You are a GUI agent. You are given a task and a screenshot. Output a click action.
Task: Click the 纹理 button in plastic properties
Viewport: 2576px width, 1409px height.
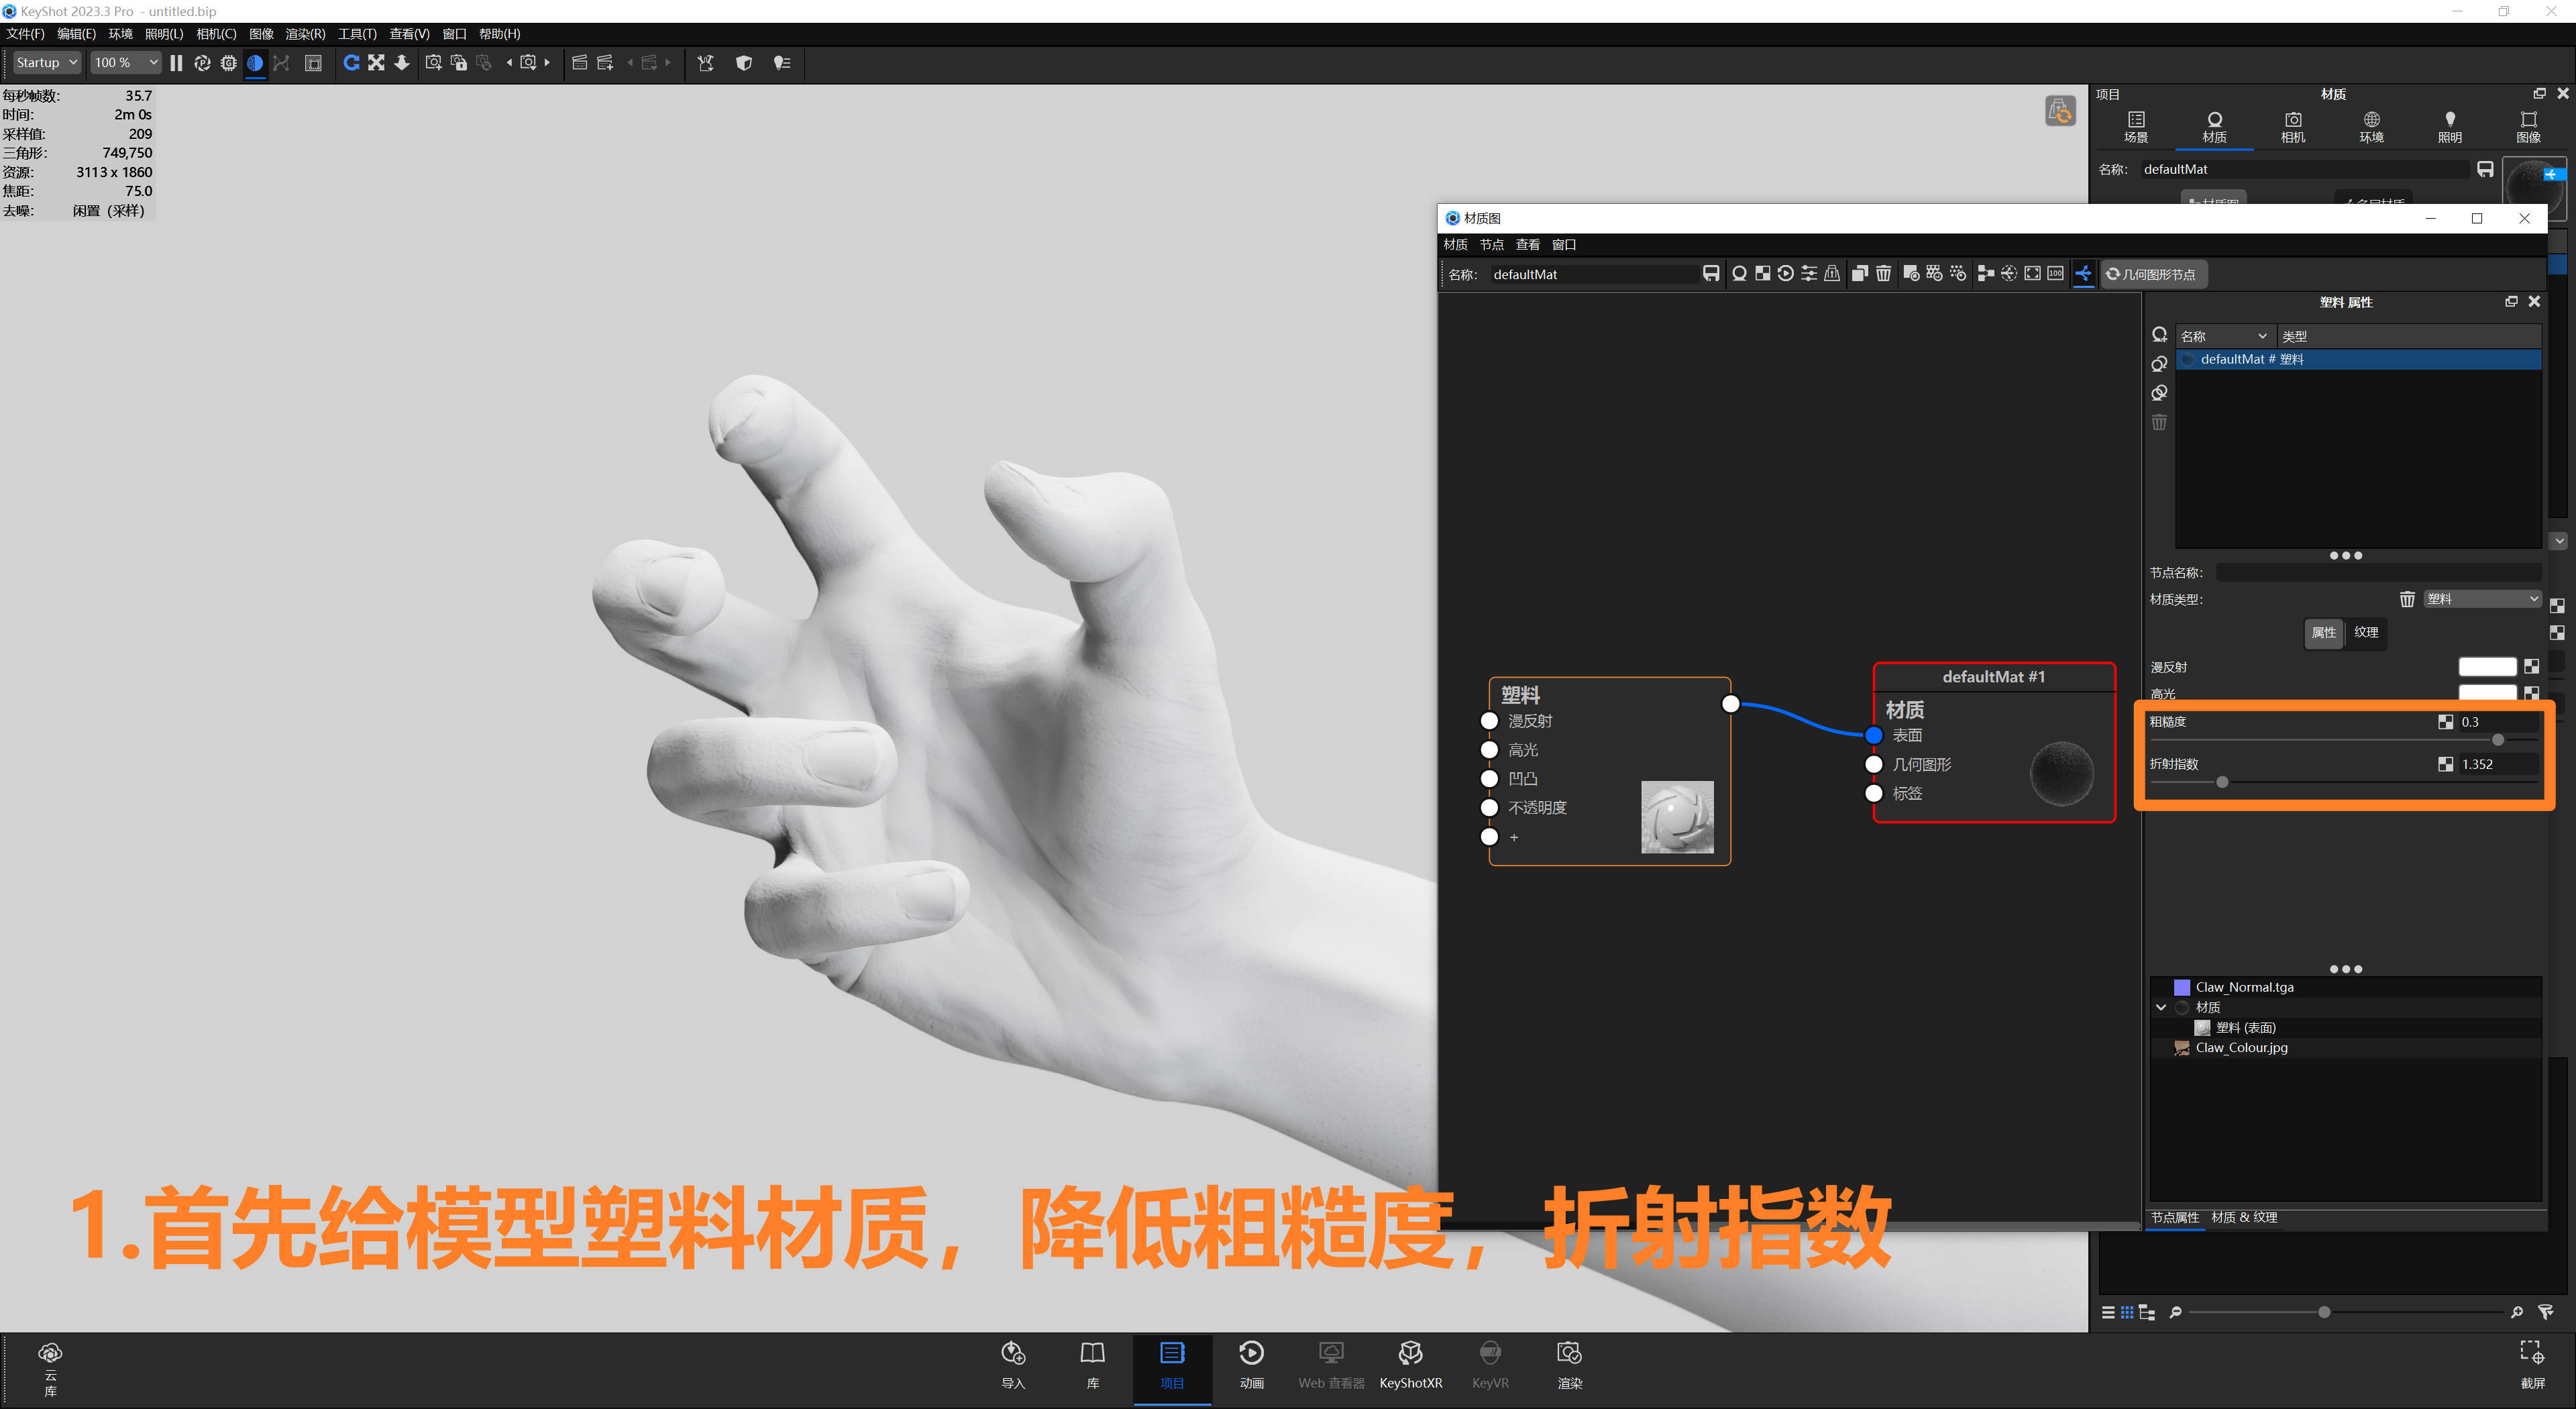pyautogui.click(x=2366, y=633)
